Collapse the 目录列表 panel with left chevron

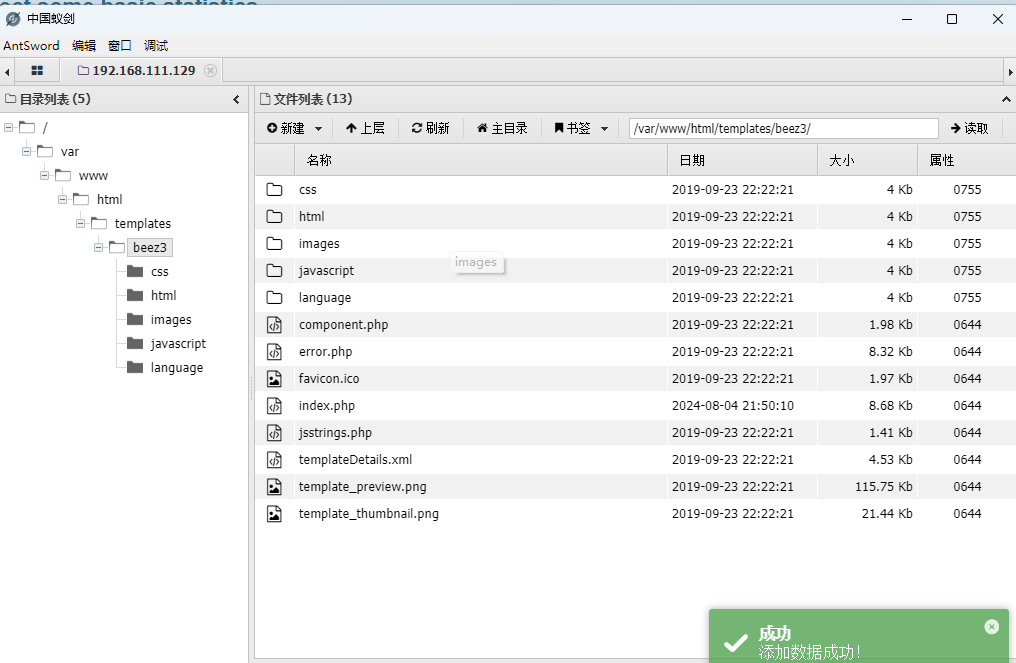[x=236, y=99]
